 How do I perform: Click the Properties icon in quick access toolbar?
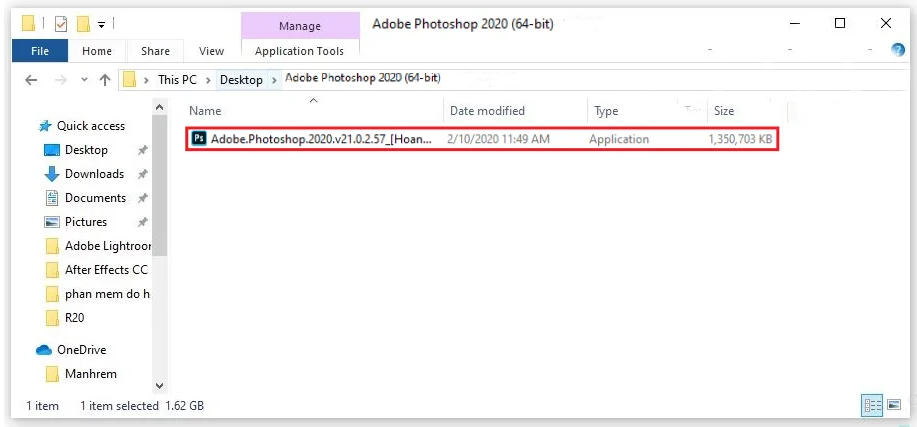[x=61, y=22]
